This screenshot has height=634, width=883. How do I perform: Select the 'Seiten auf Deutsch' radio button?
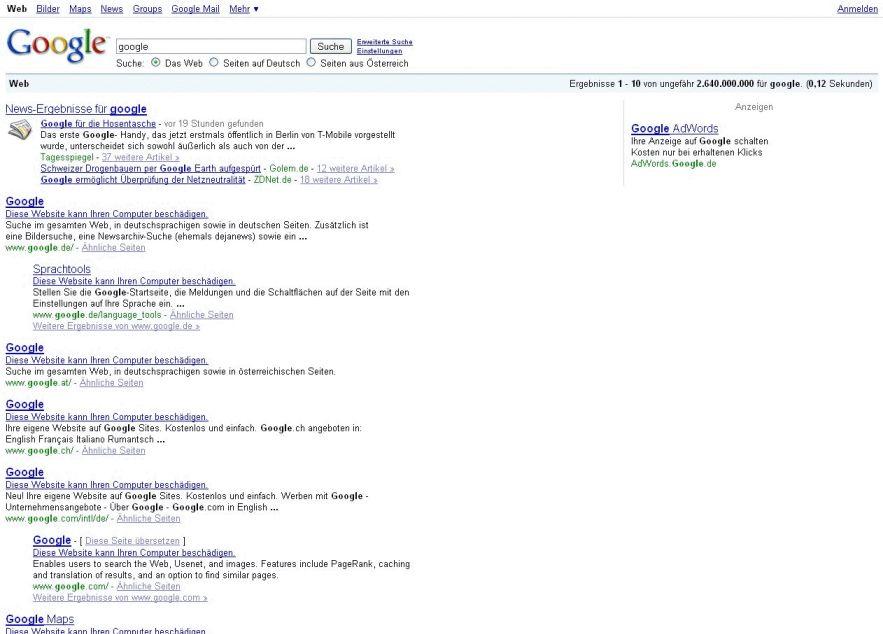click(x=214, y=62)
